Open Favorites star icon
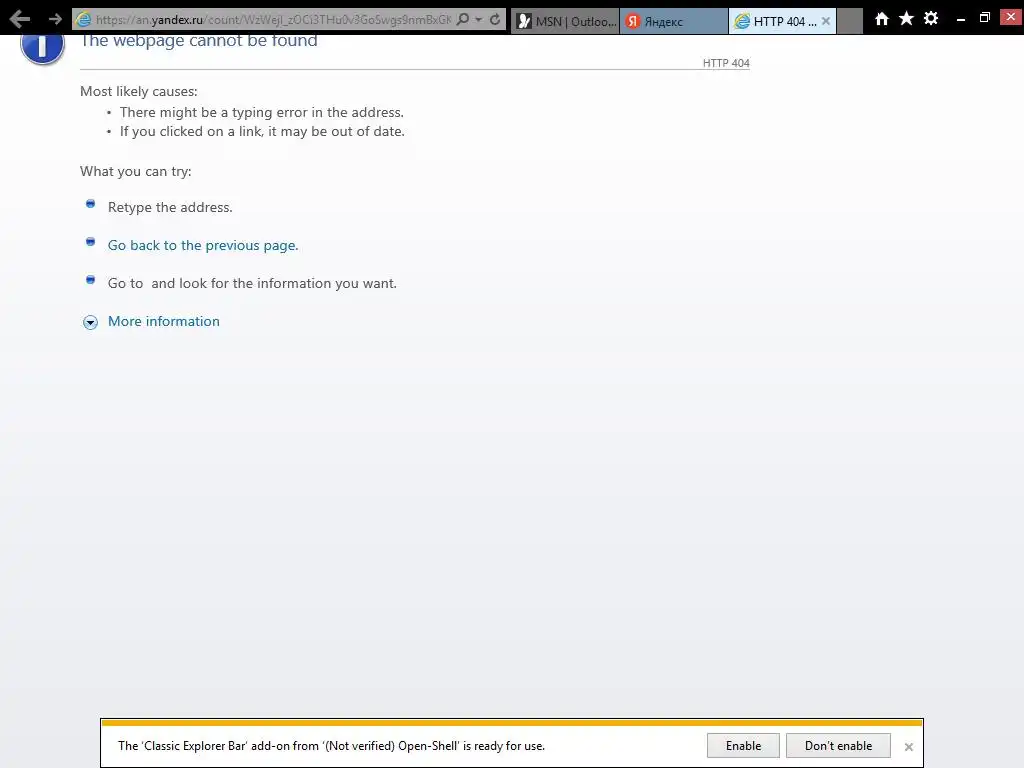Viewport: 1024px width, 768px height. tap(906, 18)
